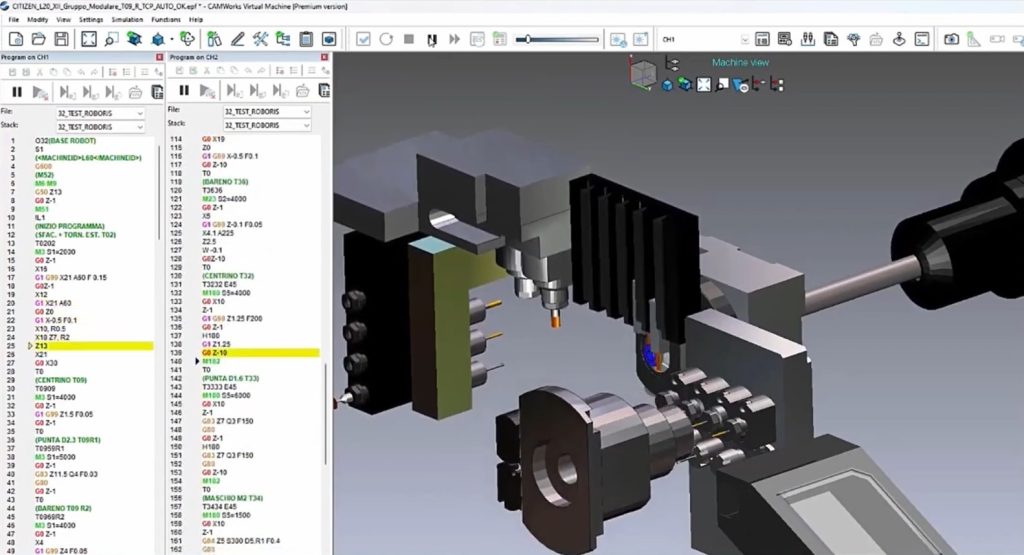Toggle the checkmark verify button in simulation toolbar
This screenshot has height=555, width=1024.
[363, 39]
